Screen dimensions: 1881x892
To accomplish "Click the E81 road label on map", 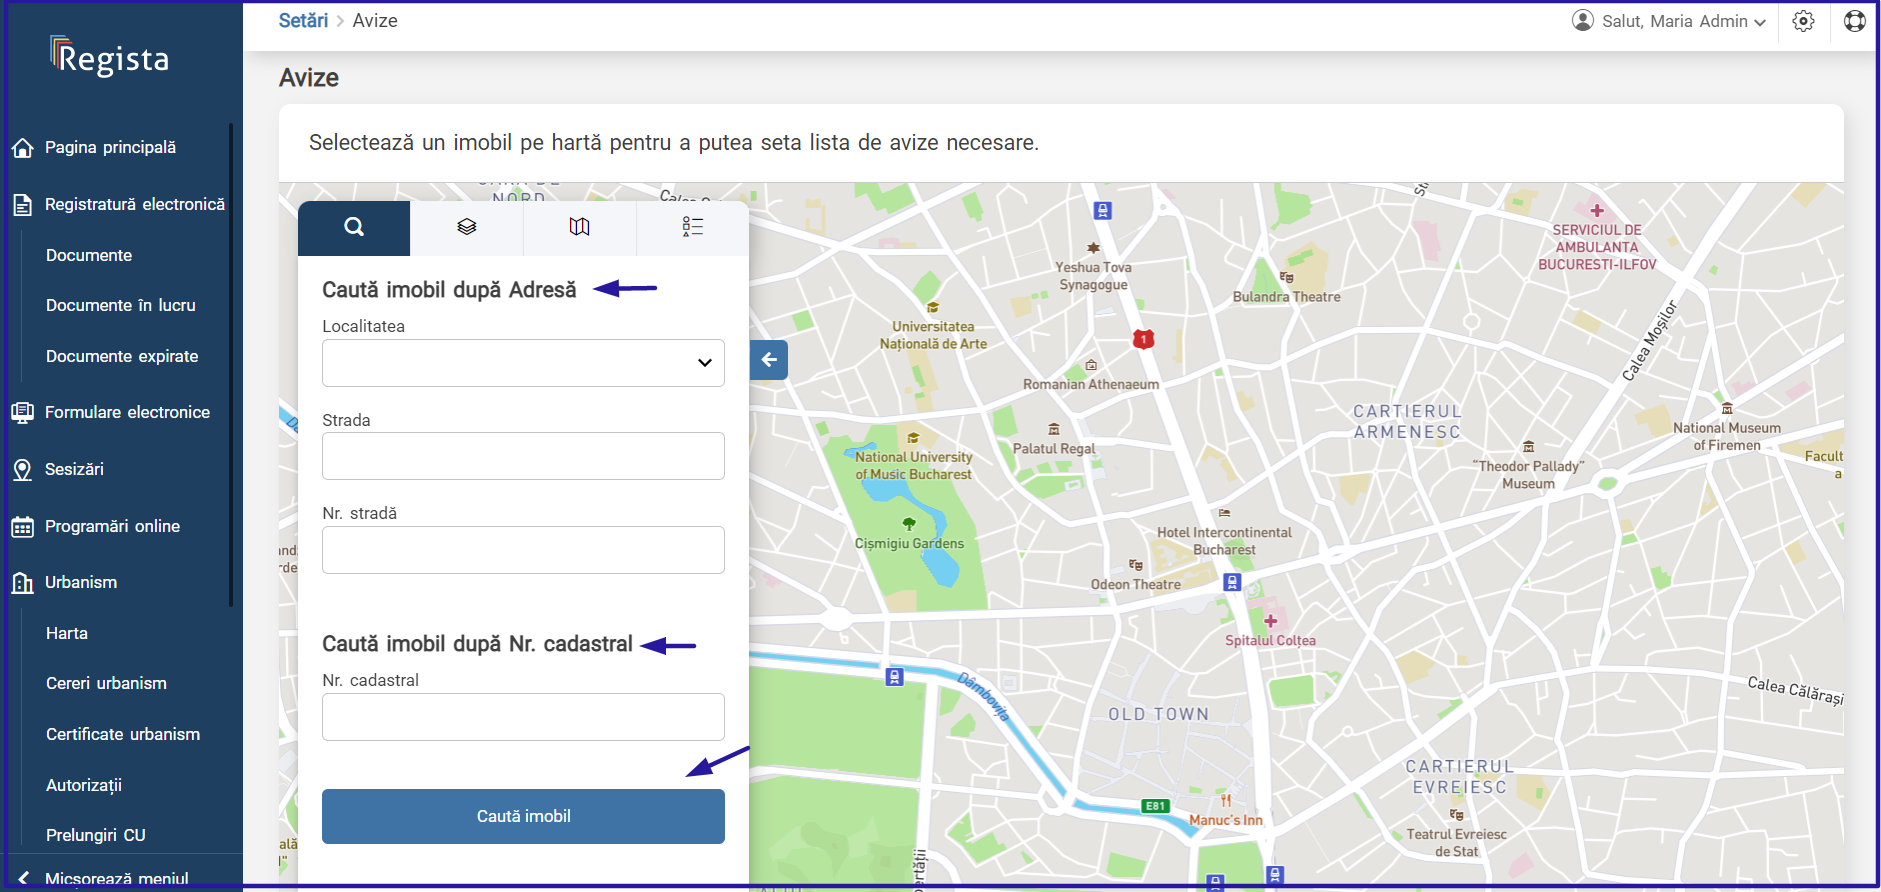I will [x=1155, y=806].
